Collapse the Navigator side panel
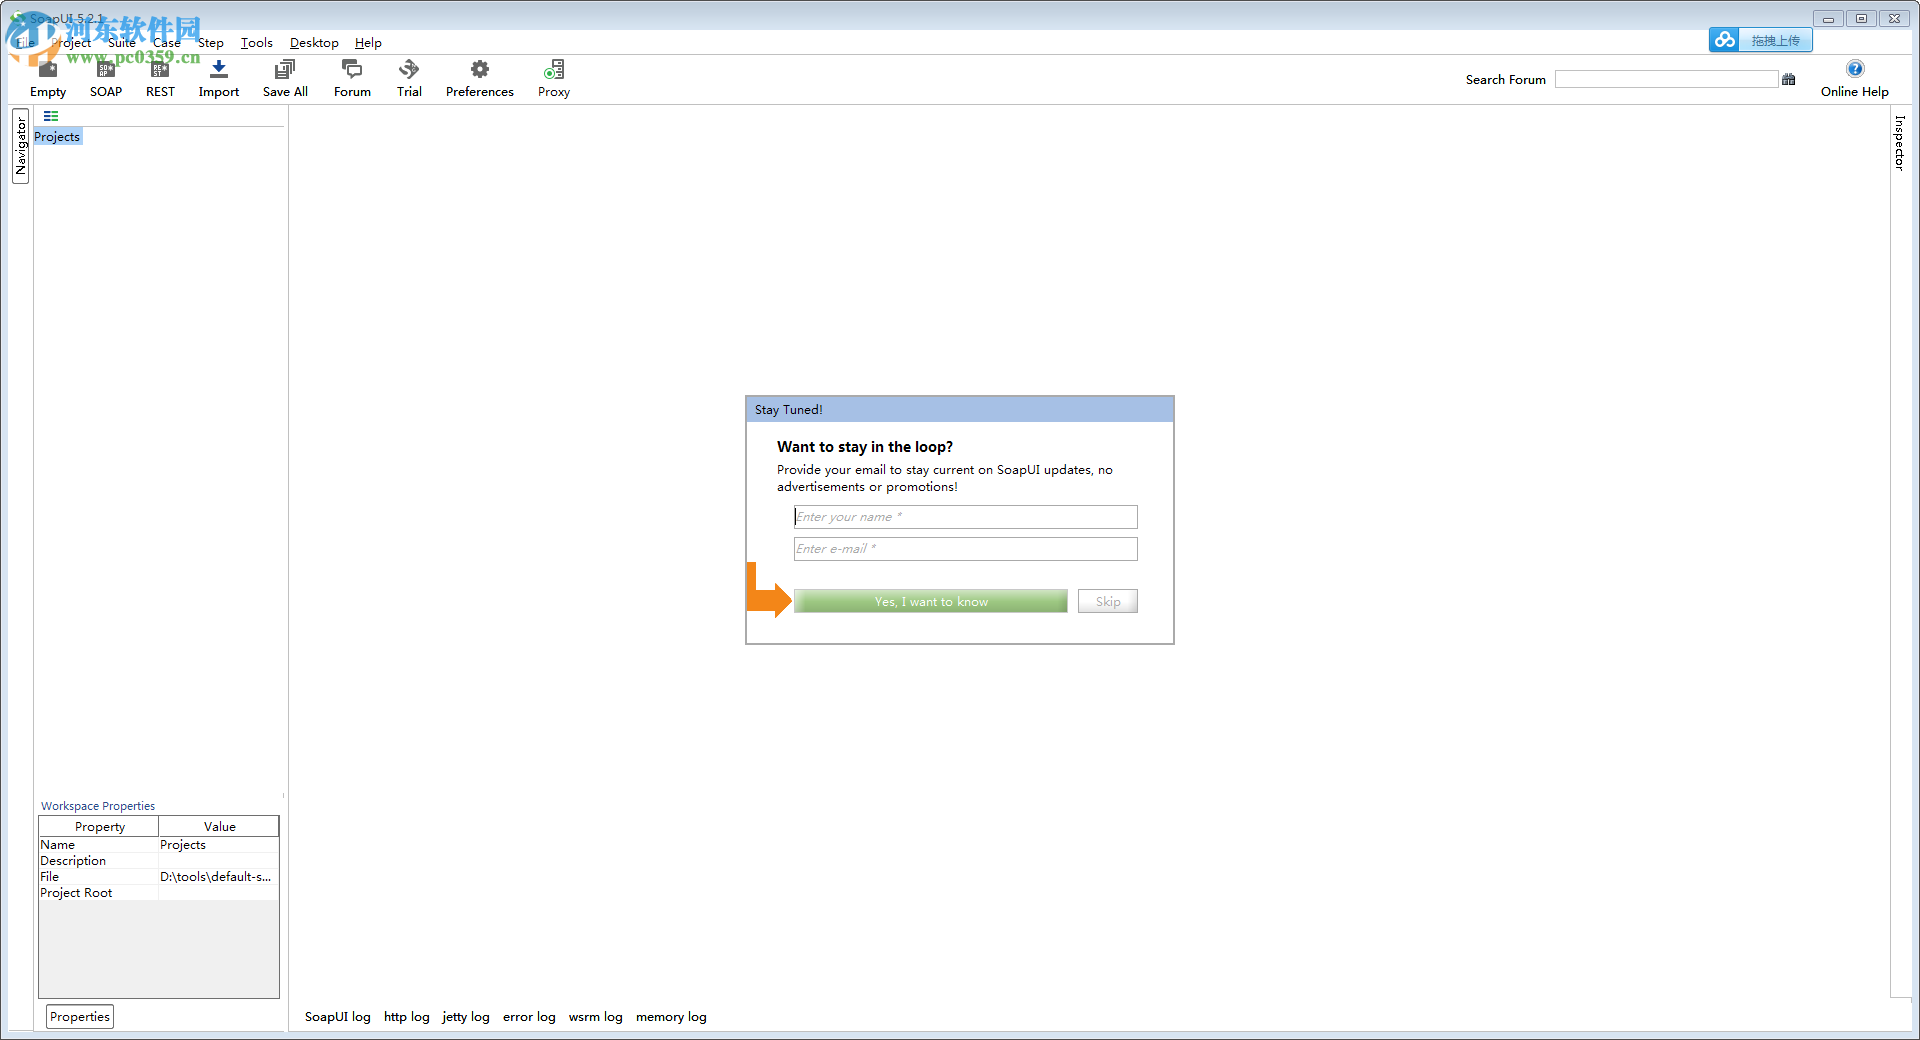The width and height of the screenshot is (1920, 1040). coord(20,146)
